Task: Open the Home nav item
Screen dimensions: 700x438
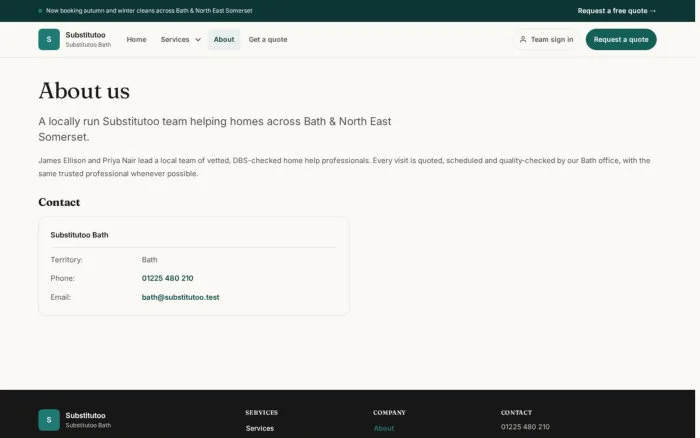Action: point(136,39)
